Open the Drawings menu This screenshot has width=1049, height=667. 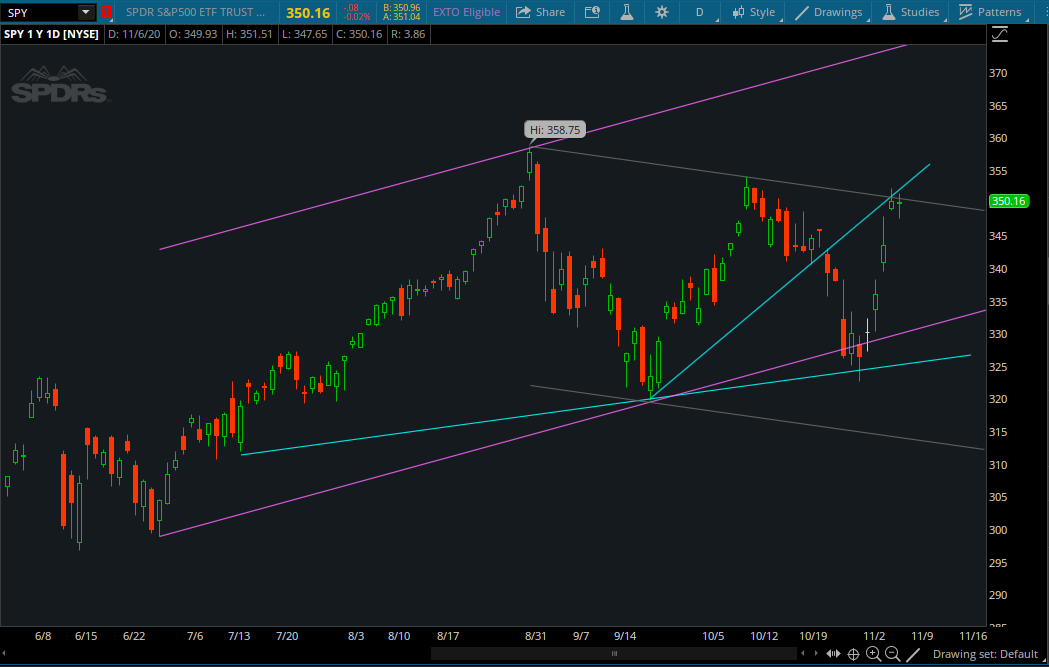[830, 12]
